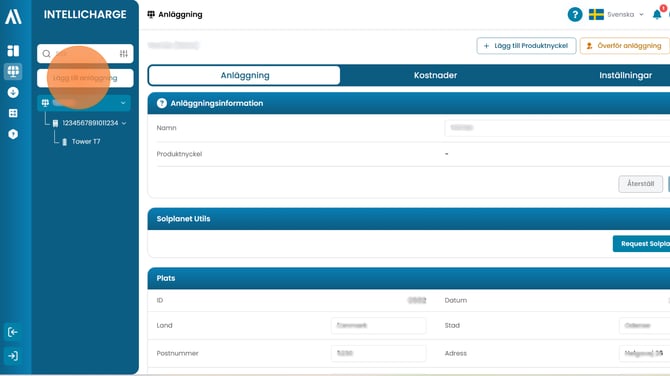Expand the 1234567891011234 node chevron
670x376 pixels.
pyautogui.click(x=124, y=123)
